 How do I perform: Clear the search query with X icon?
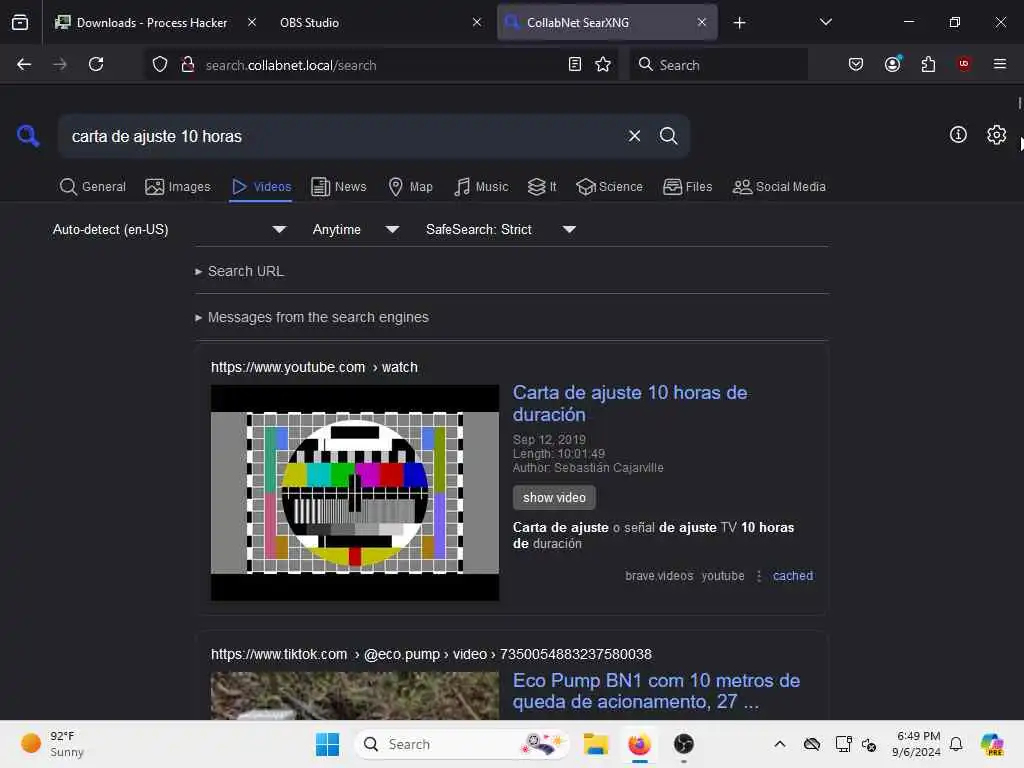click(634, 136)
